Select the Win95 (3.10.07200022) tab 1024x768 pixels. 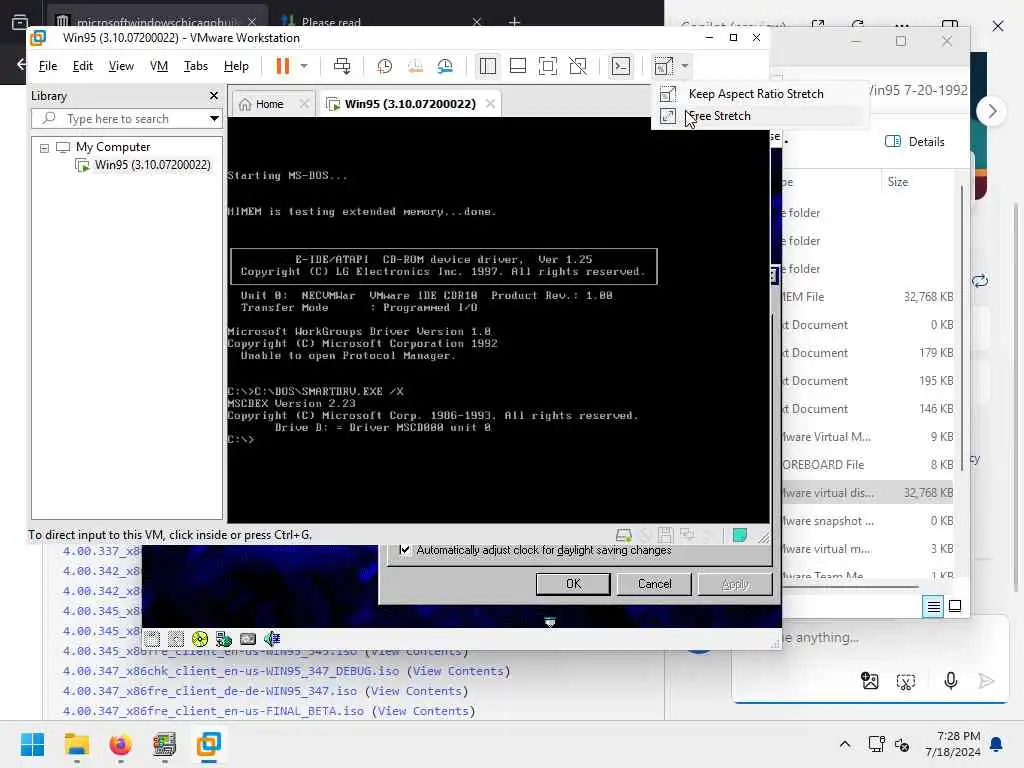pos(409,104)
